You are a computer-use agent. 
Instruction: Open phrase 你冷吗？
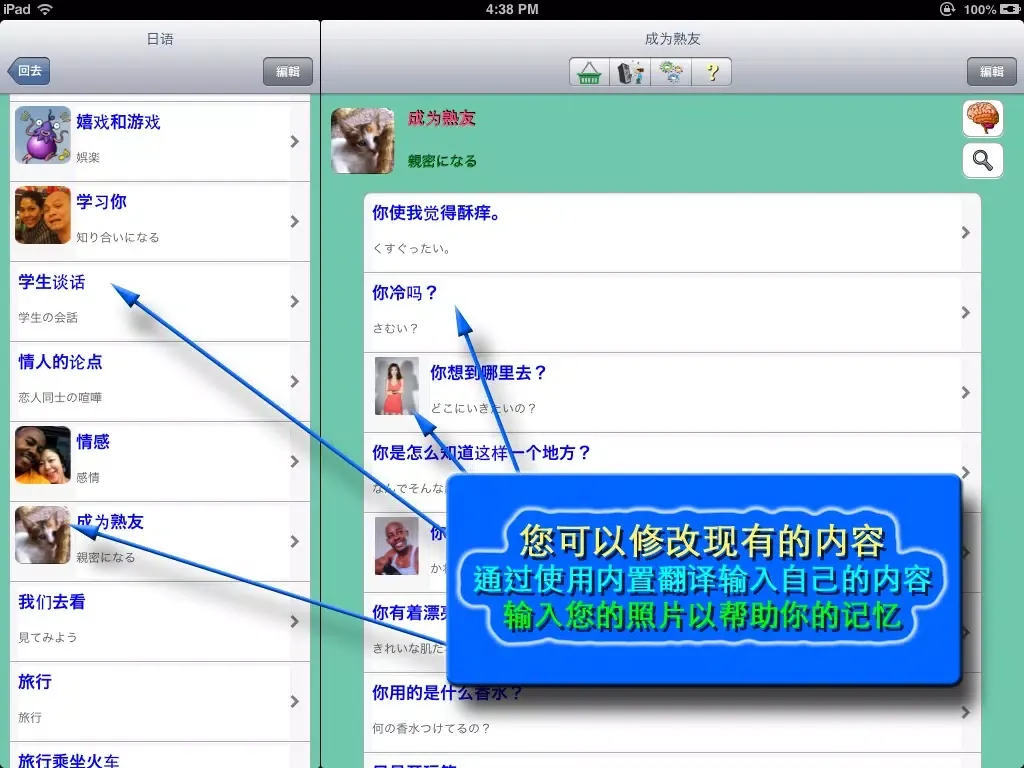pos(672,313)
